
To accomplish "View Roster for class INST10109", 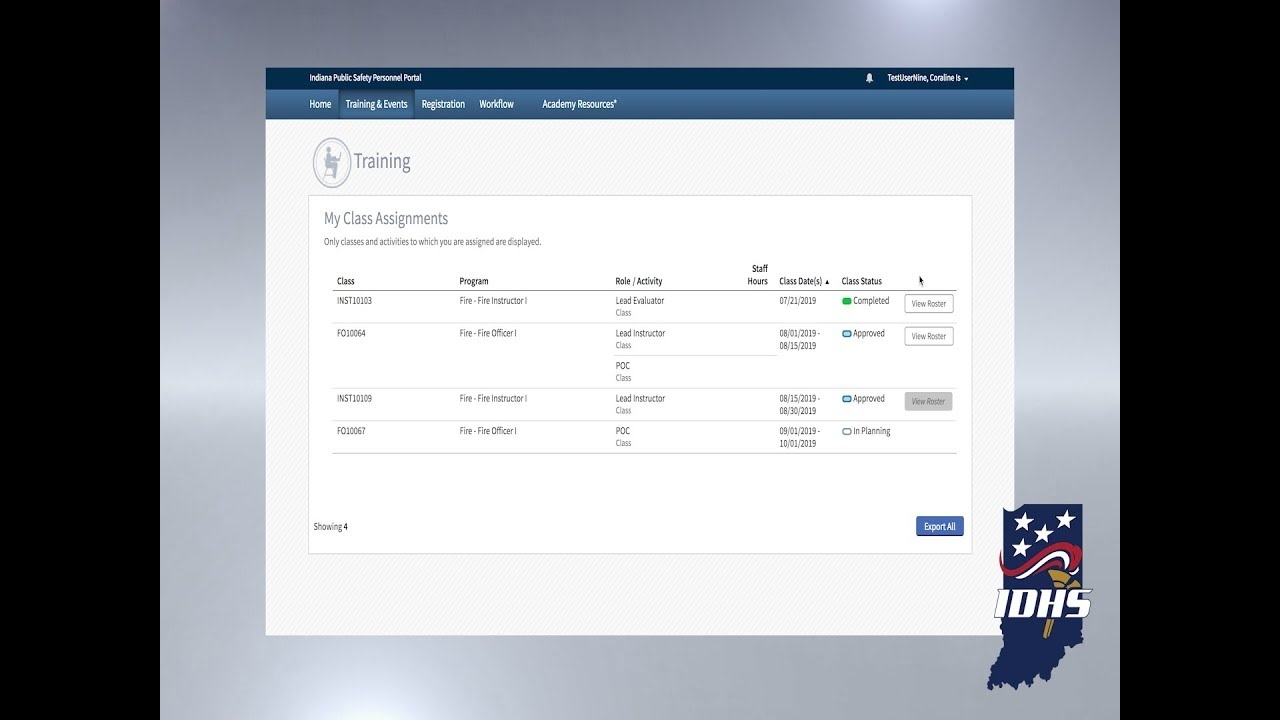I will point(928,401).
